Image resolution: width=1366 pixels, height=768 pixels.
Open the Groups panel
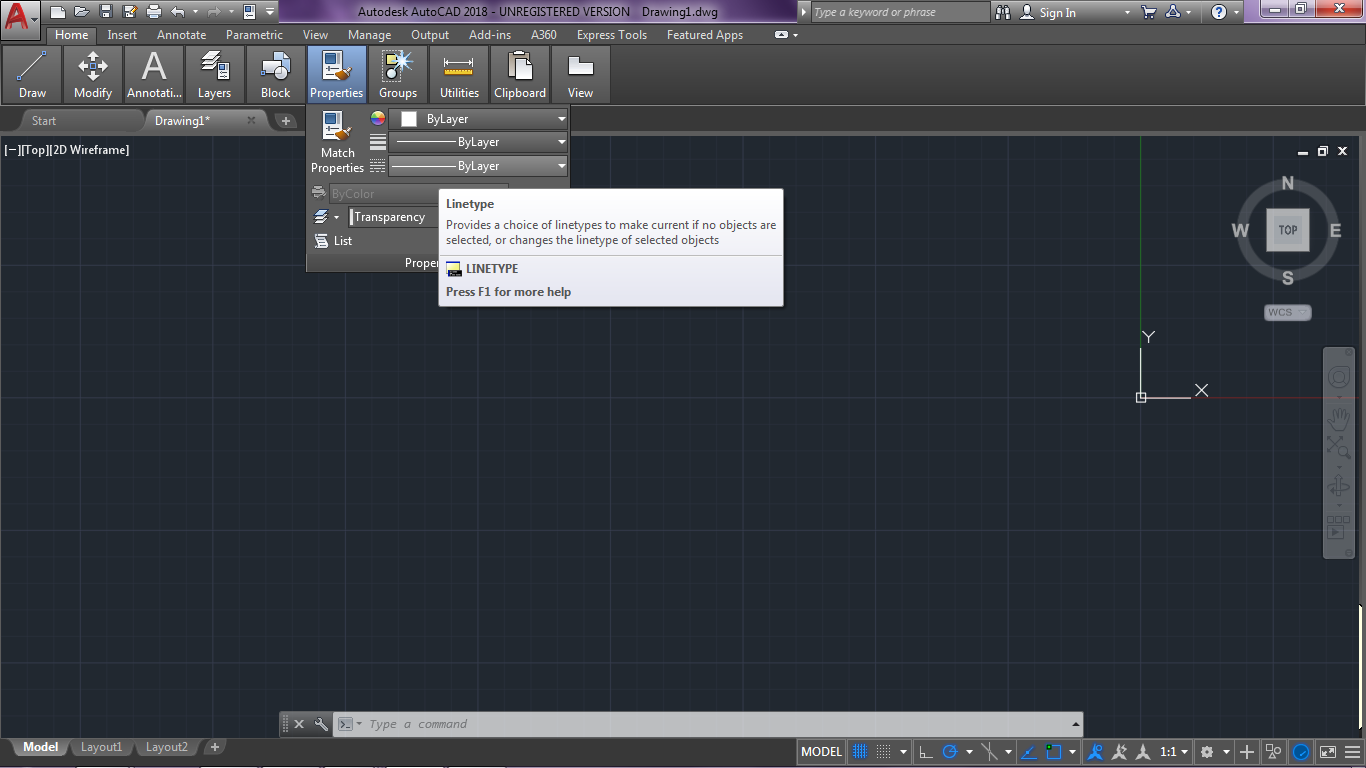398,74
